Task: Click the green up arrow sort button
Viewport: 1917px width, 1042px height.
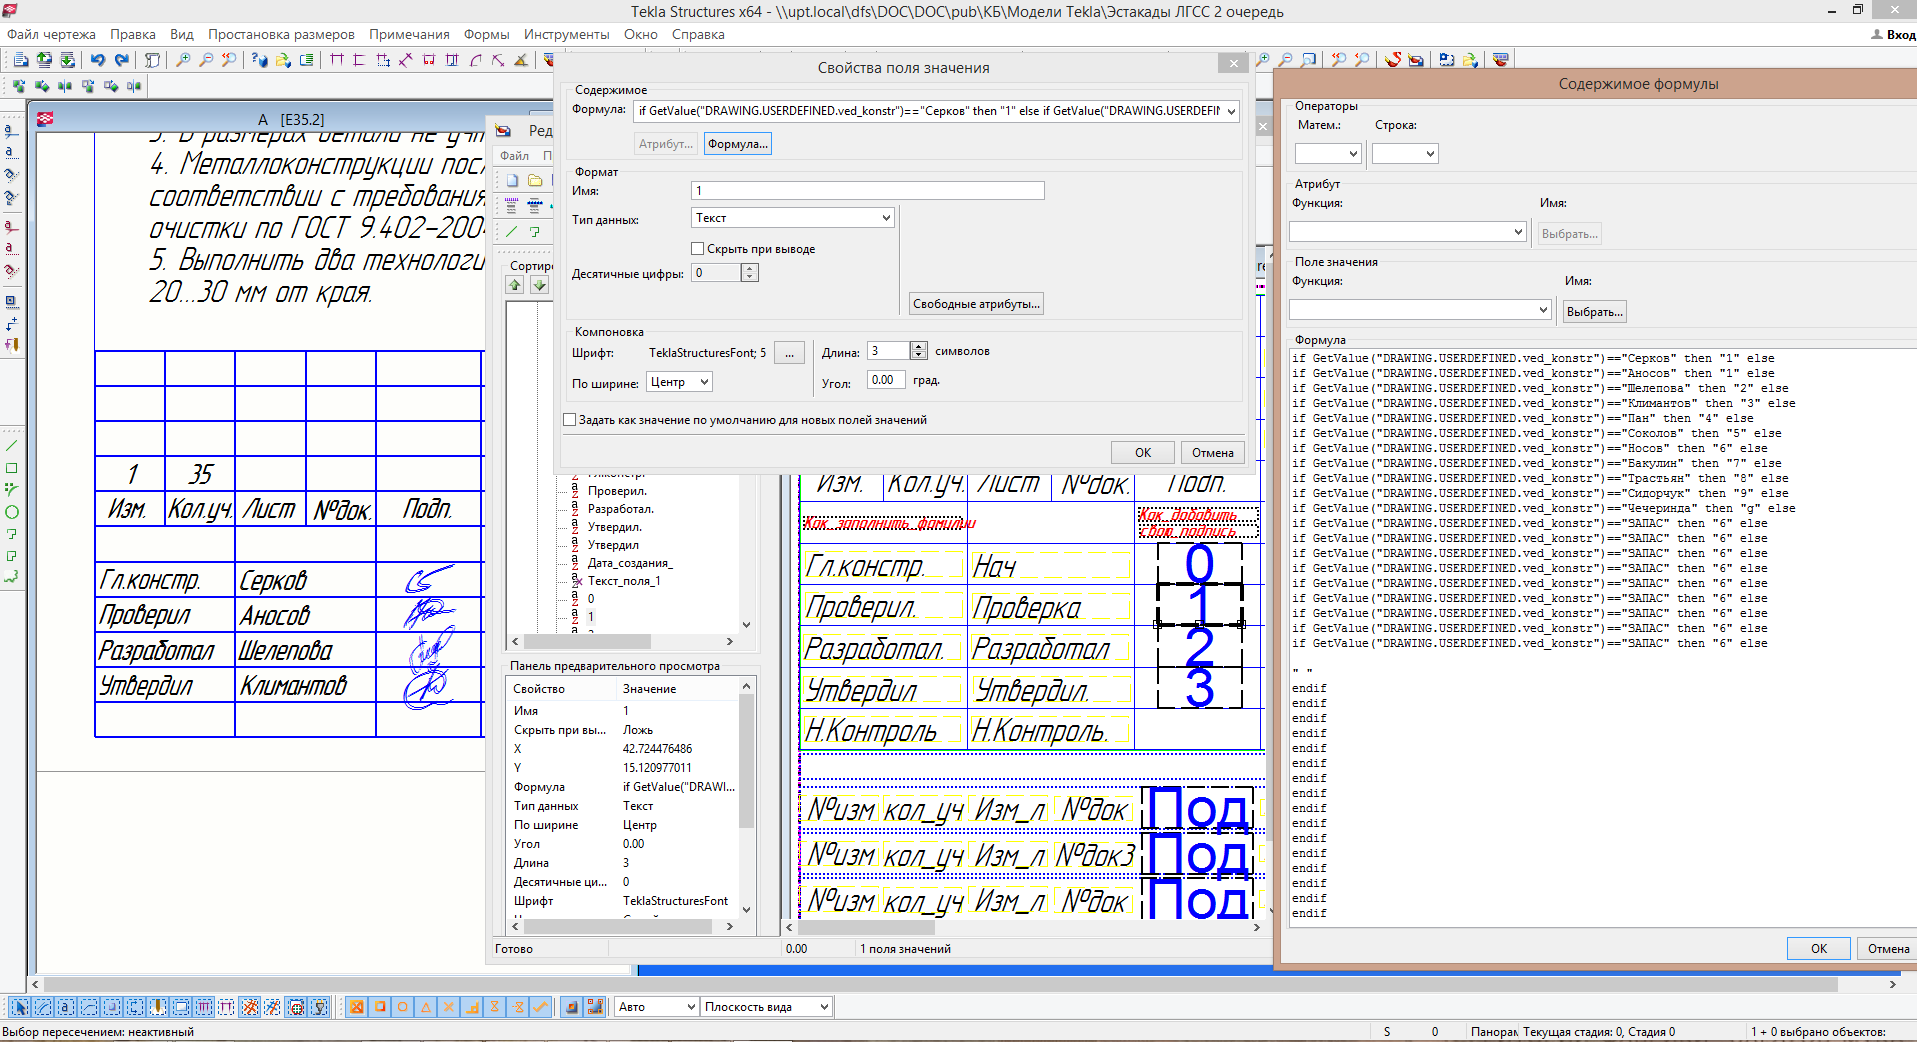Action: pyautogui.click(x=515, y=285)
